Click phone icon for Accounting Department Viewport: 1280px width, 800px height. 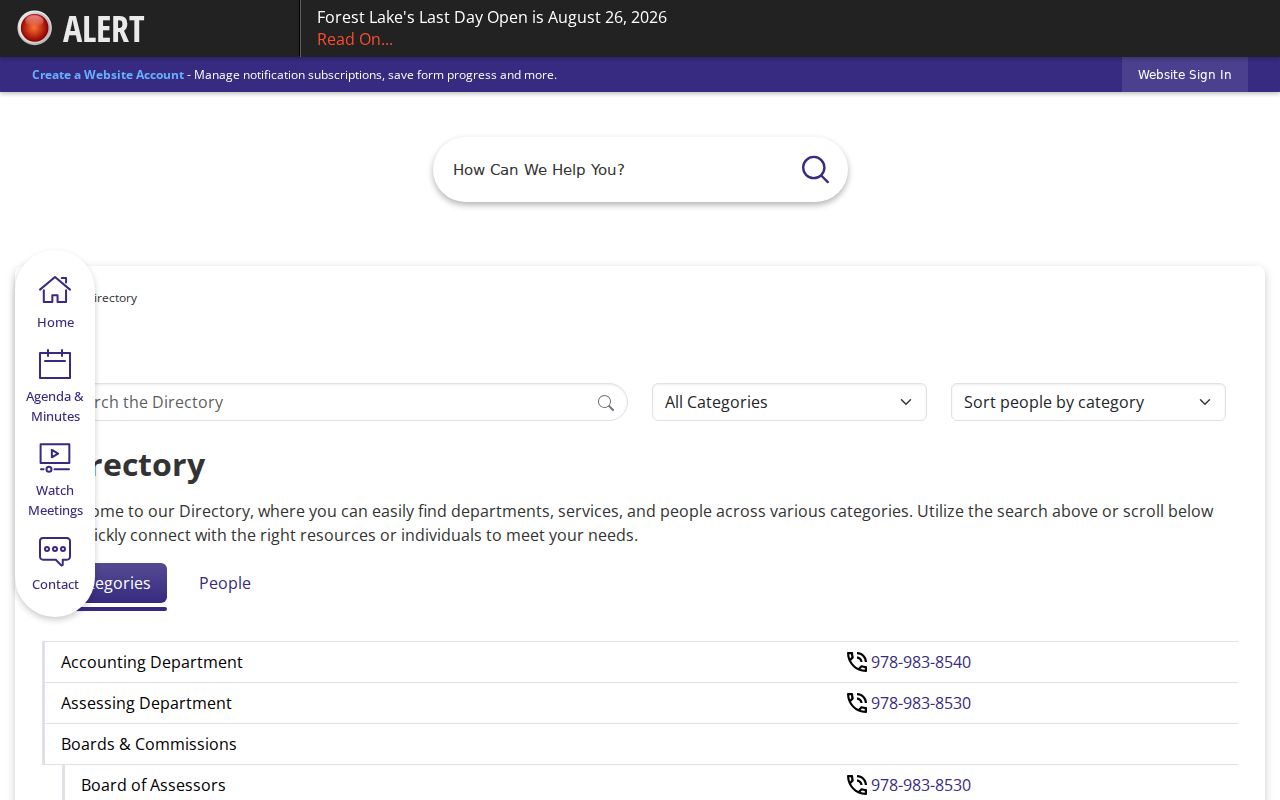[x=857, y=662]
